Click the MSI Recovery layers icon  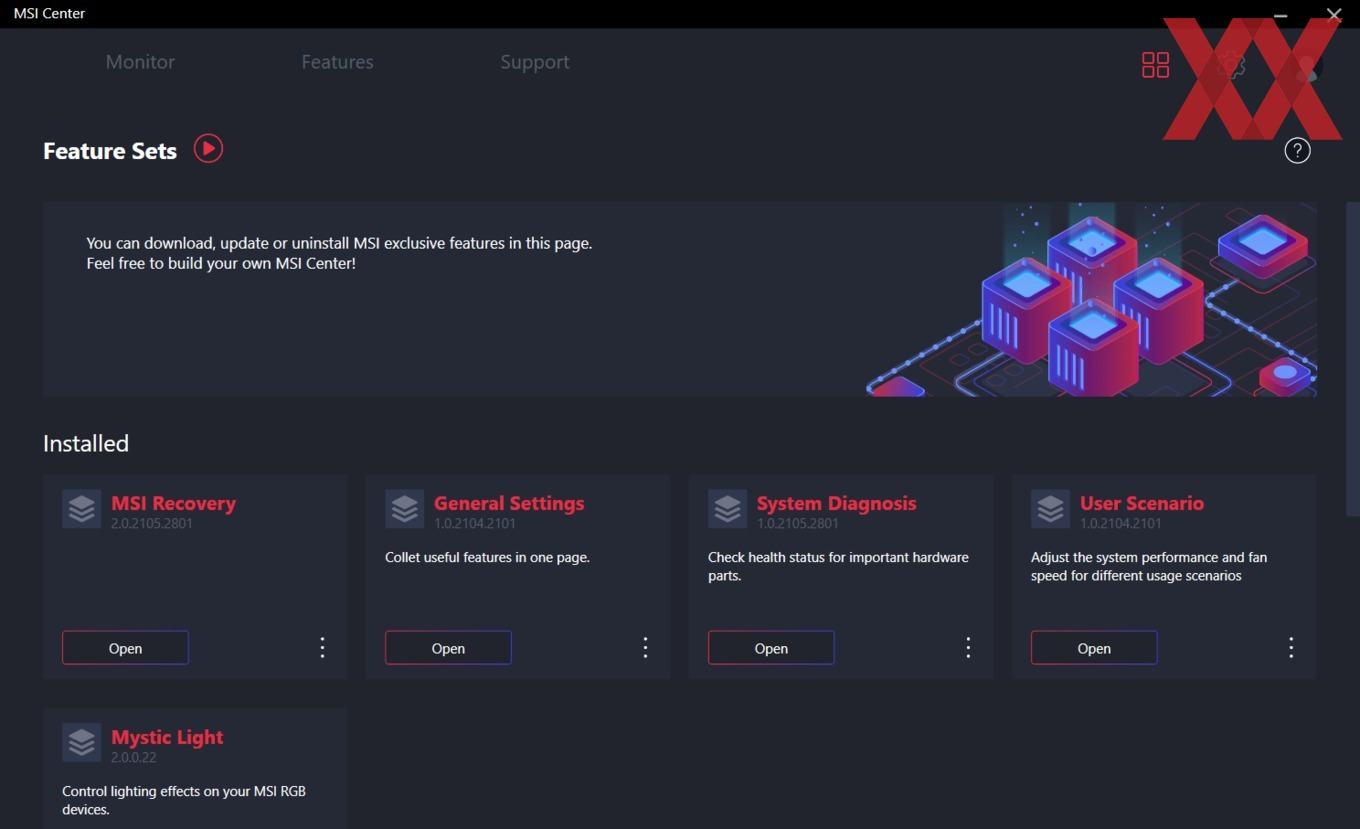(x=82, y=509)
